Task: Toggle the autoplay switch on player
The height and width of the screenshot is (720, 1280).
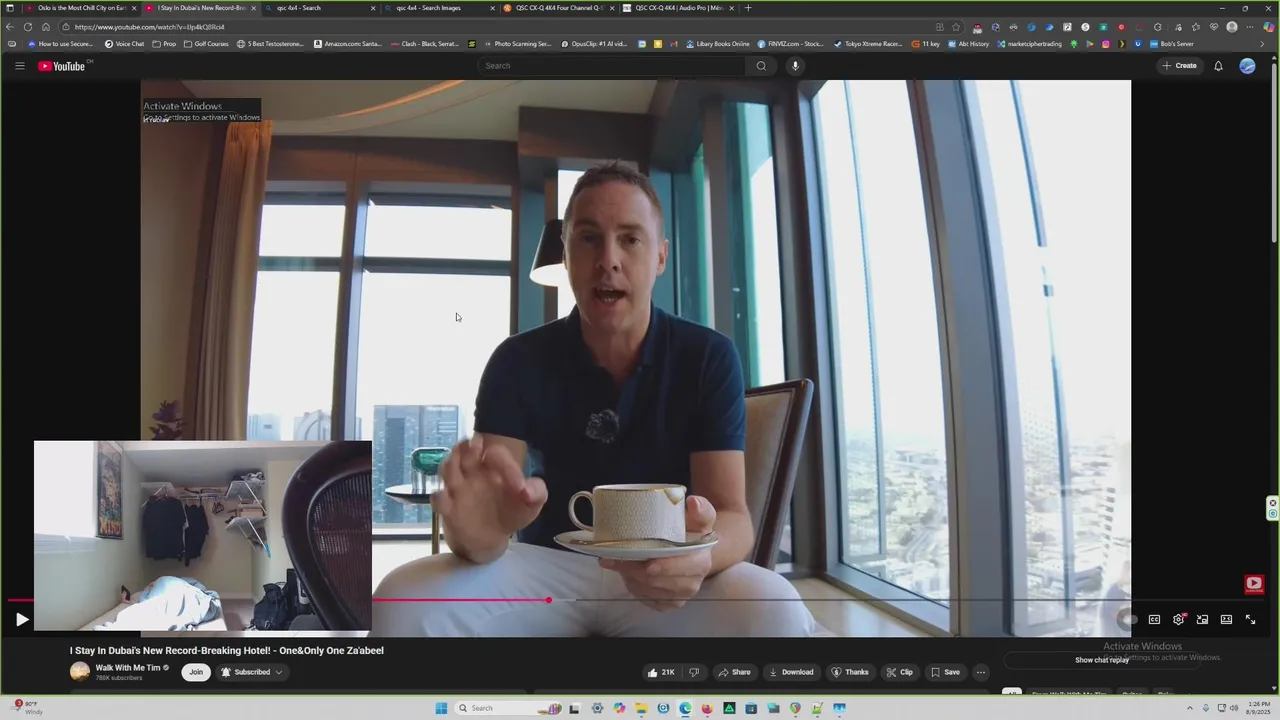Action: (x=1128, y=620)
